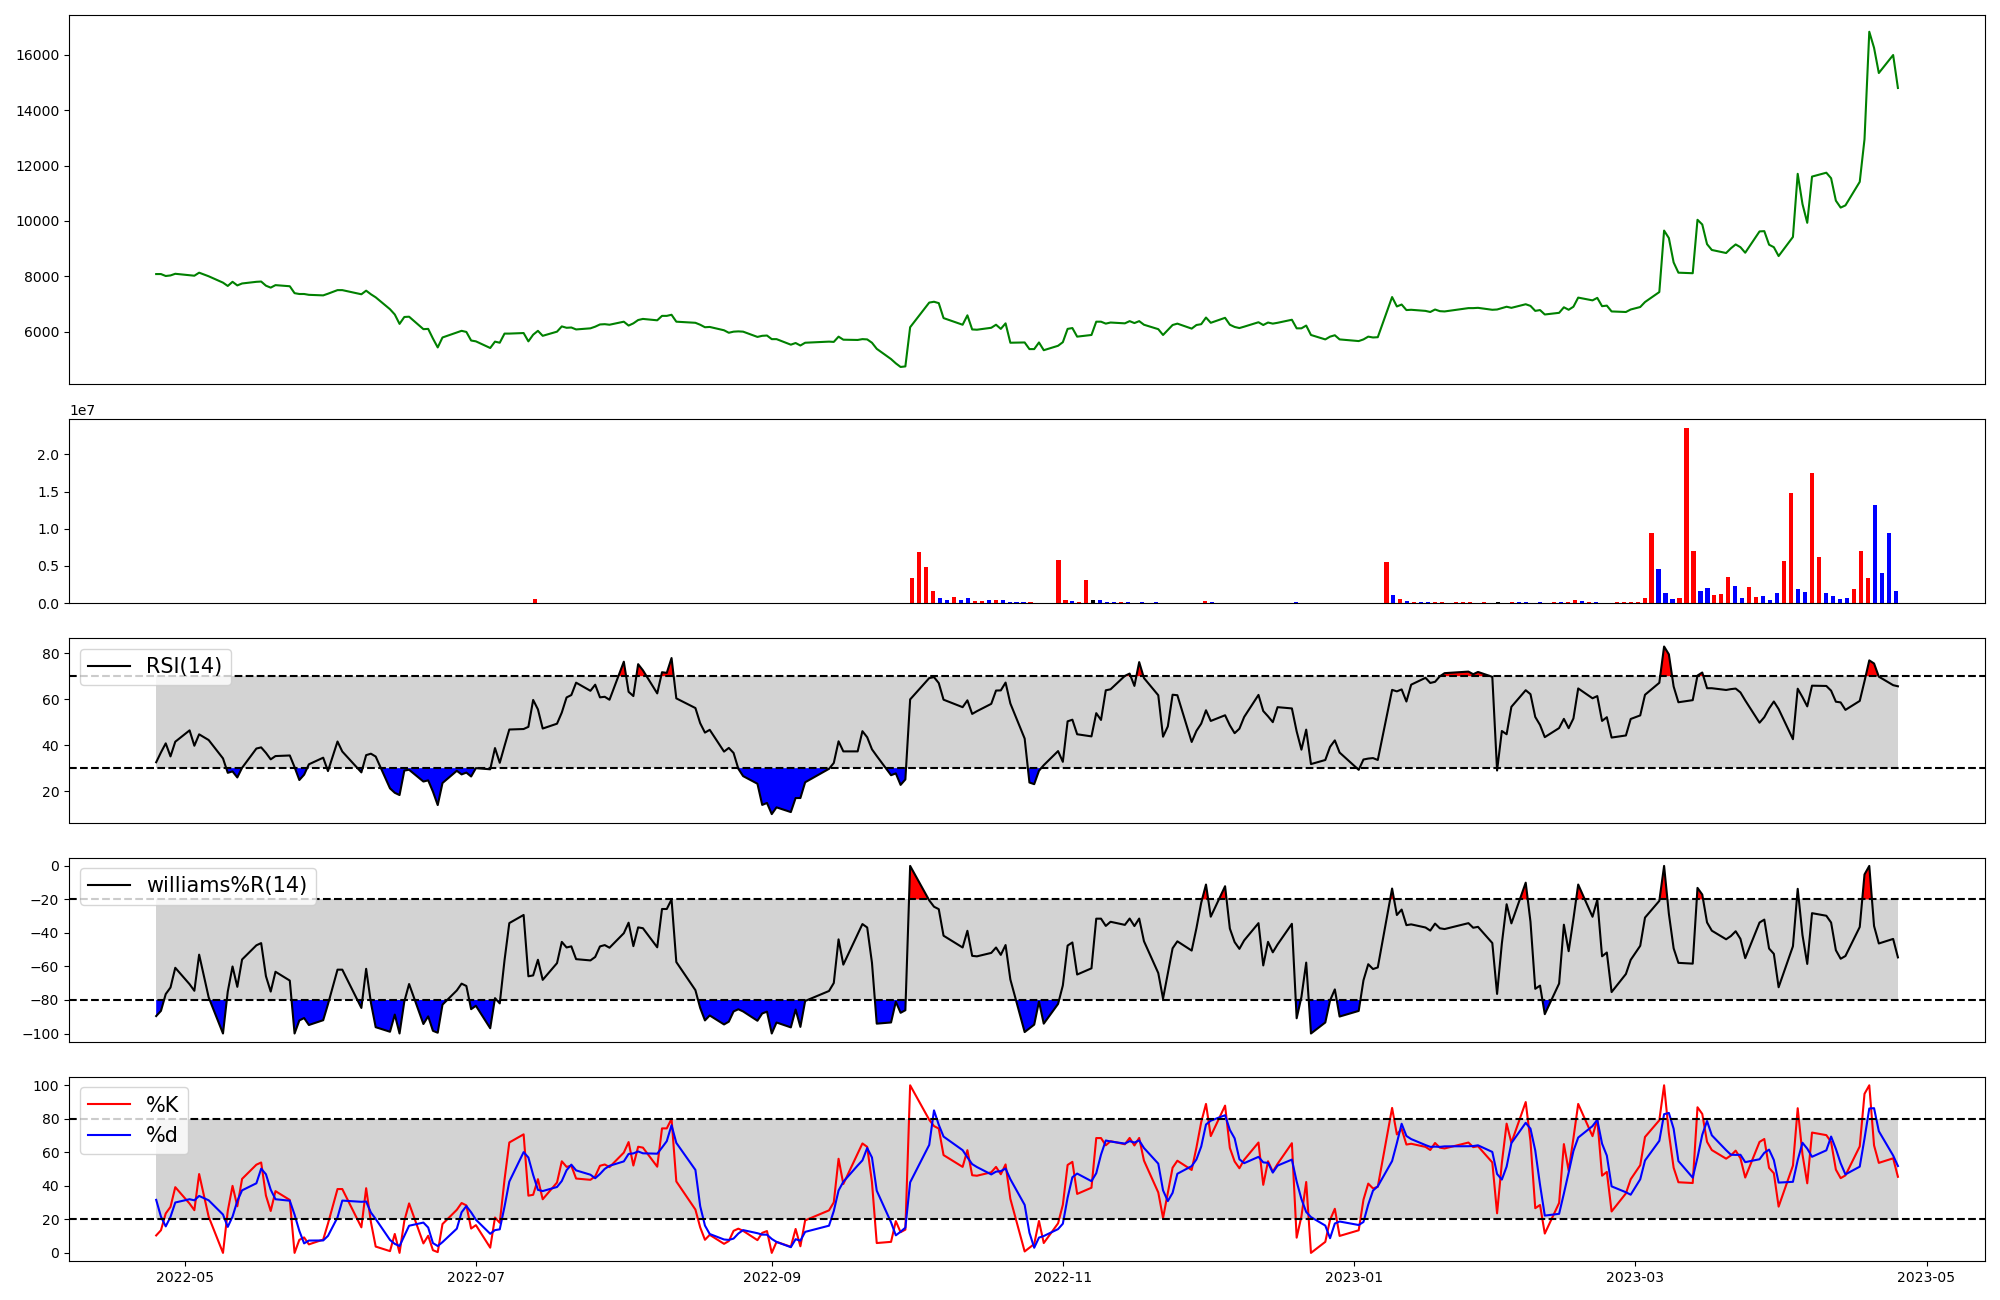Image resolution: width=2000 pixels, height=1300 pixels.
Task: Click the 2.0 volume axis label
Action: pyautogui.click(x=48, y=455)
